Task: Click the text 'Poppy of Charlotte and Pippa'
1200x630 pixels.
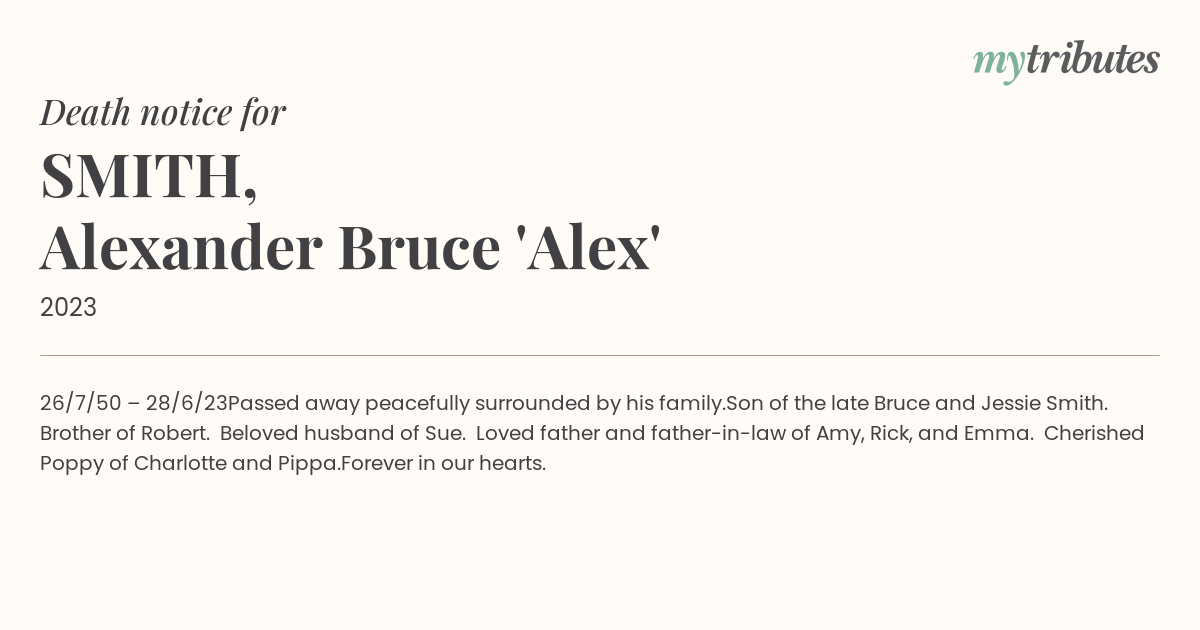Action: click(190, 464)
